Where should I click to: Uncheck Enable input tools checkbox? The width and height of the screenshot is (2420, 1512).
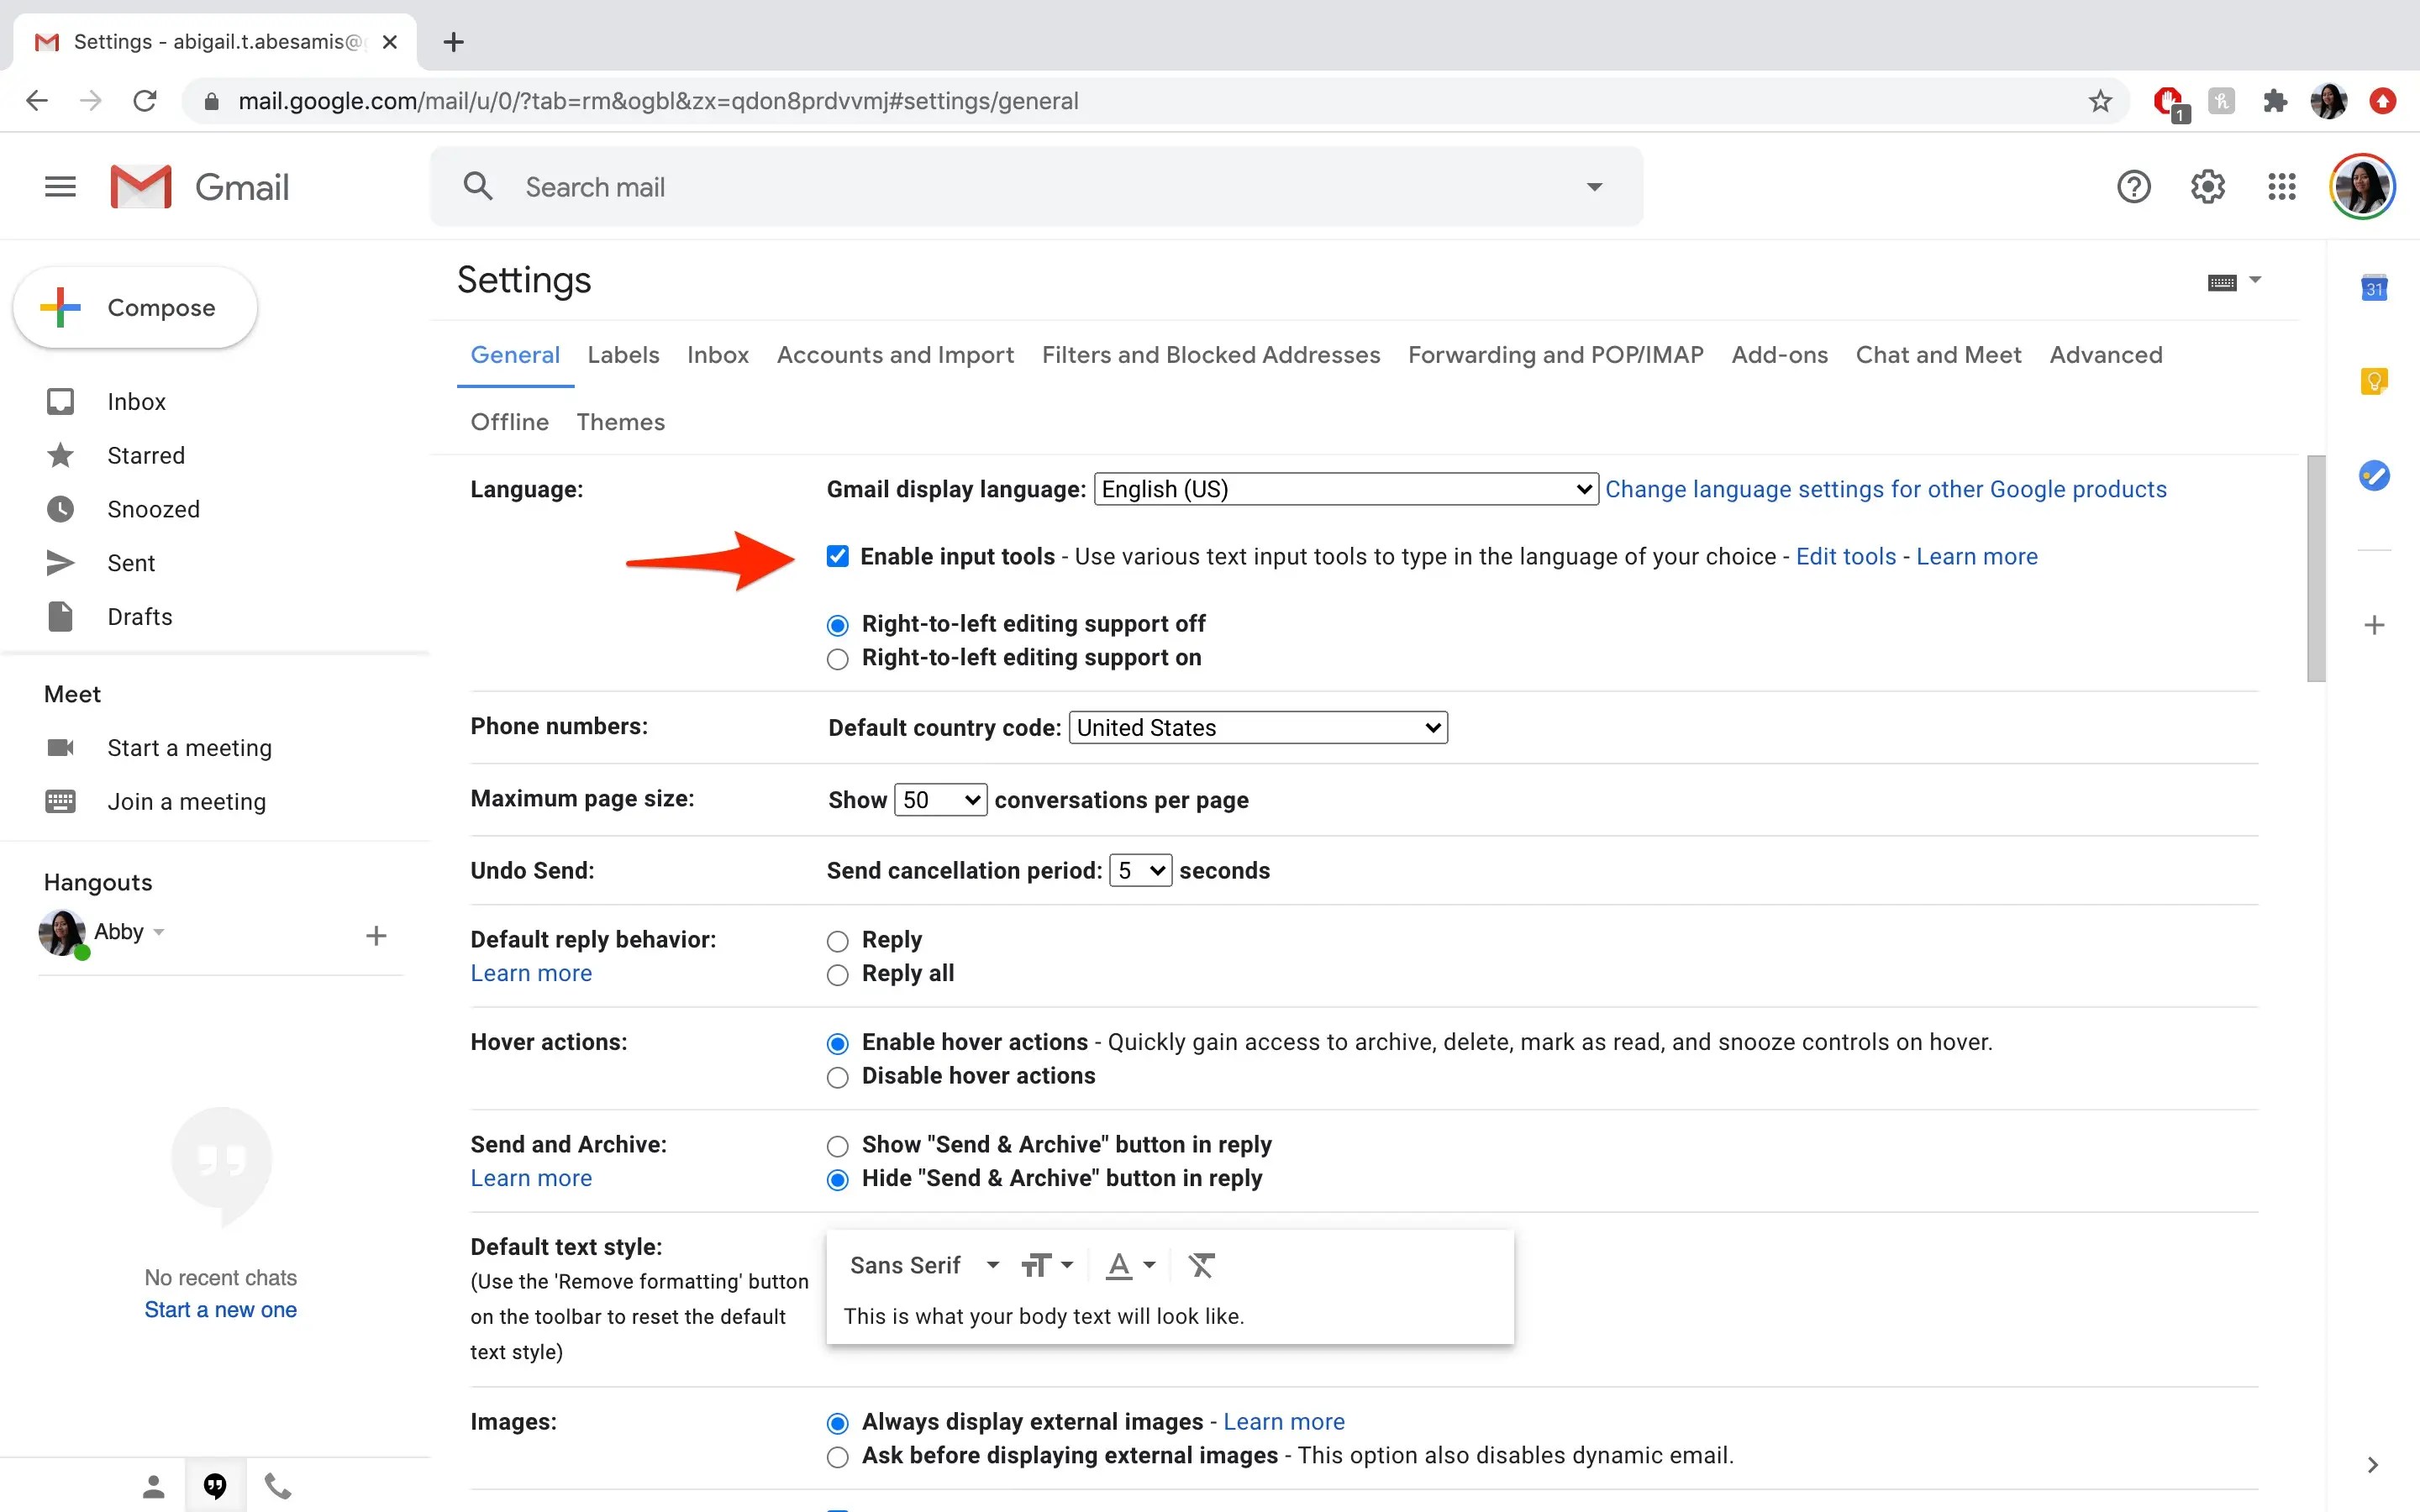coord(838,557)
